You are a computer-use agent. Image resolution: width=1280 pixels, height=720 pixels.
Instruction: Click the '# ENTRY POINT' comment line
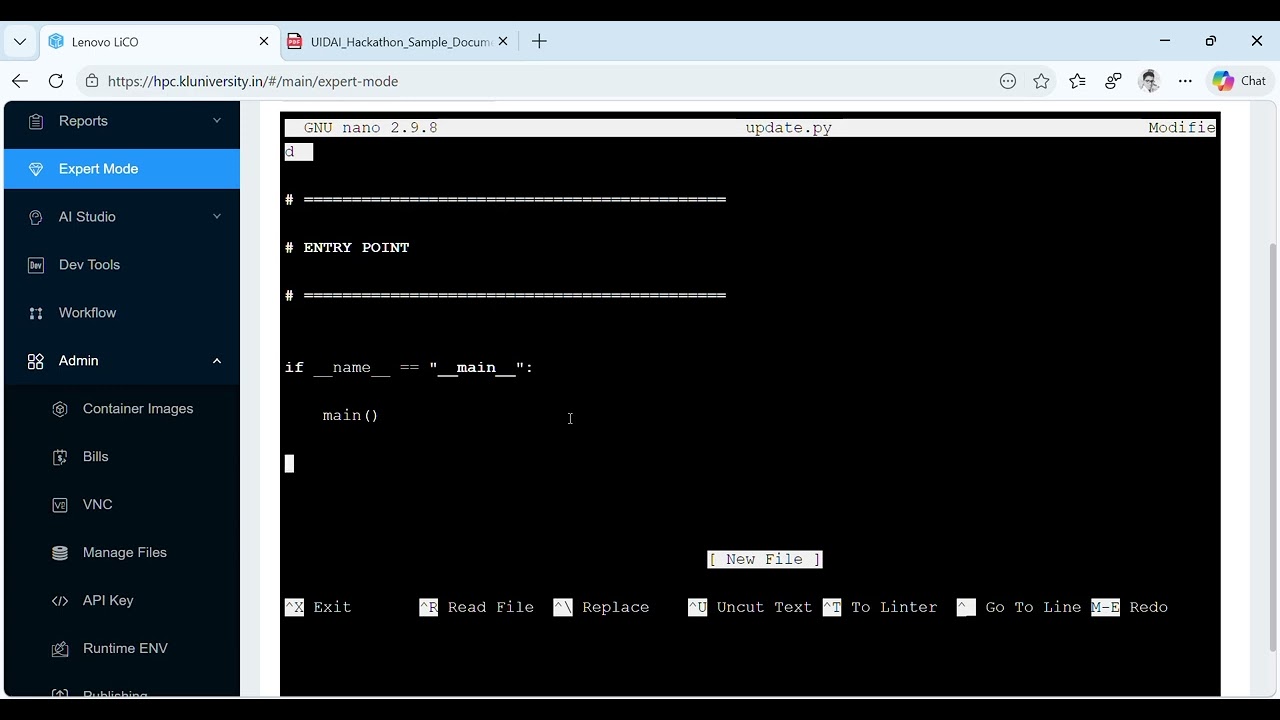(347, 247)
